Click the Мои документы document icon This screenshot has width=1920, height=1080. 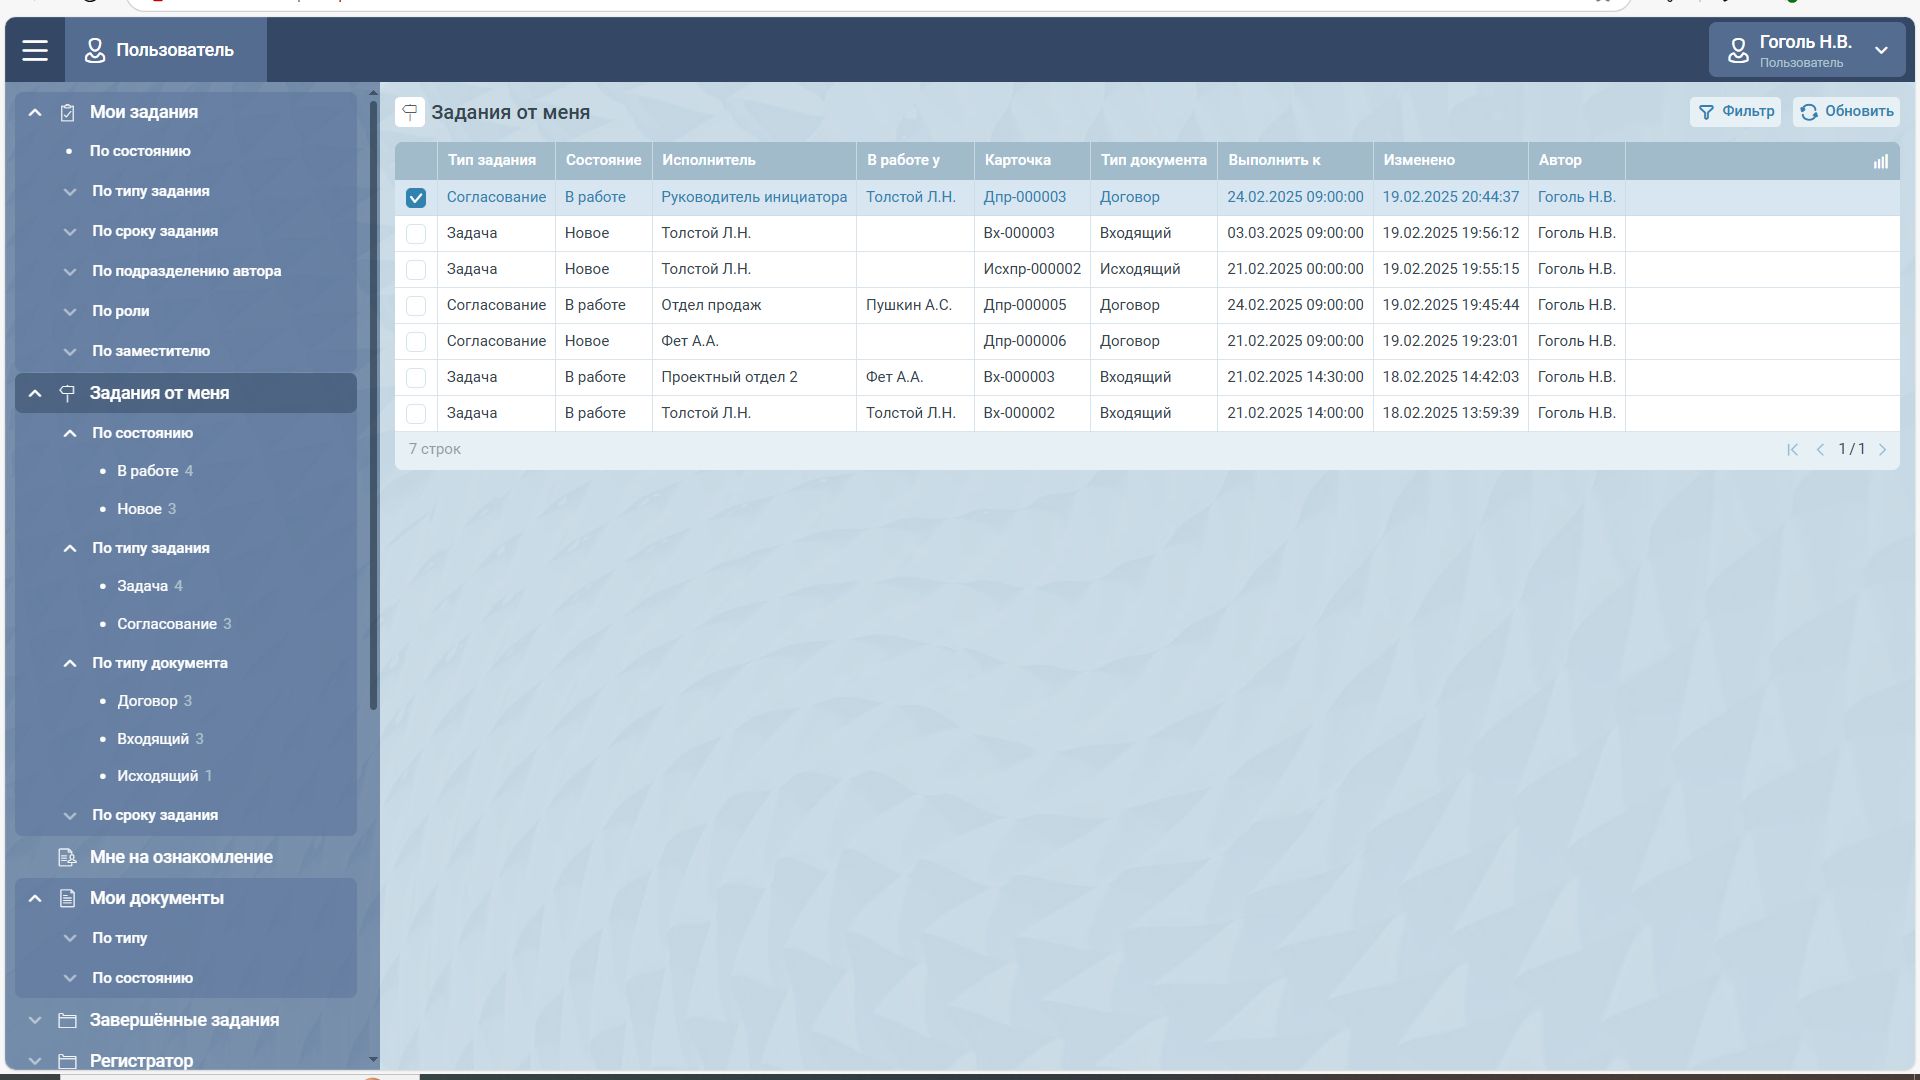coord(67,898)
